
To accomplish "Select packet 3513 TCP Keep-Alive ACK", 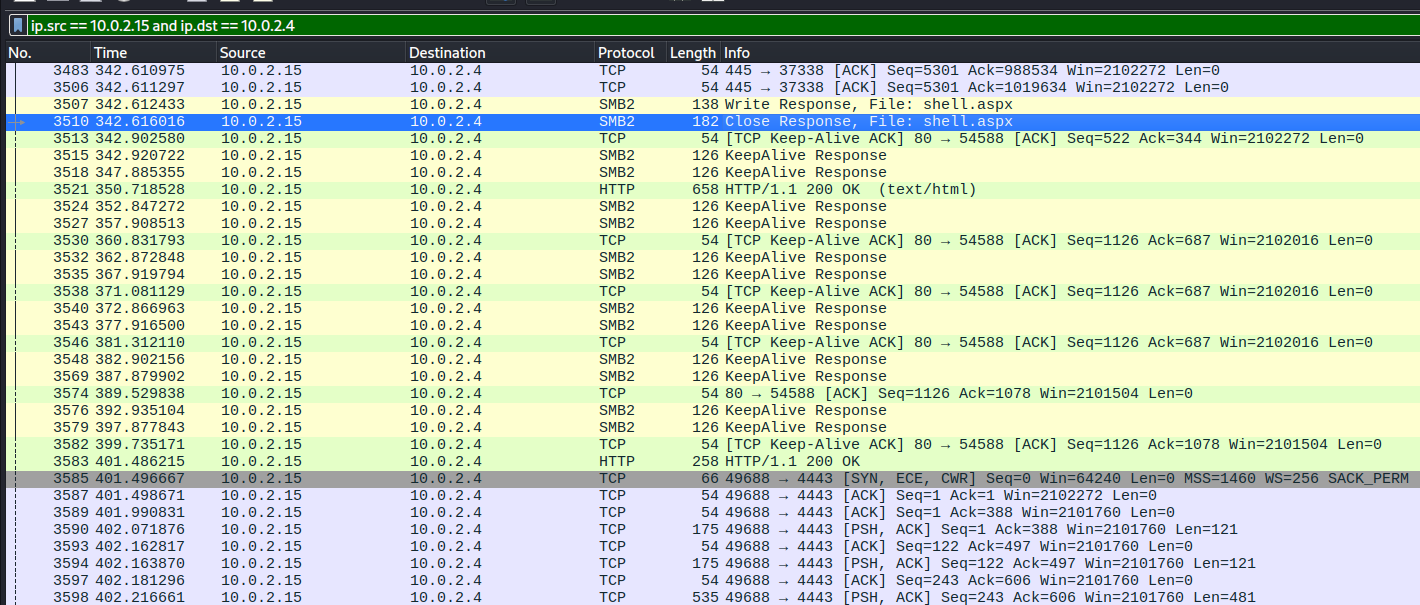I will [712, 139].
